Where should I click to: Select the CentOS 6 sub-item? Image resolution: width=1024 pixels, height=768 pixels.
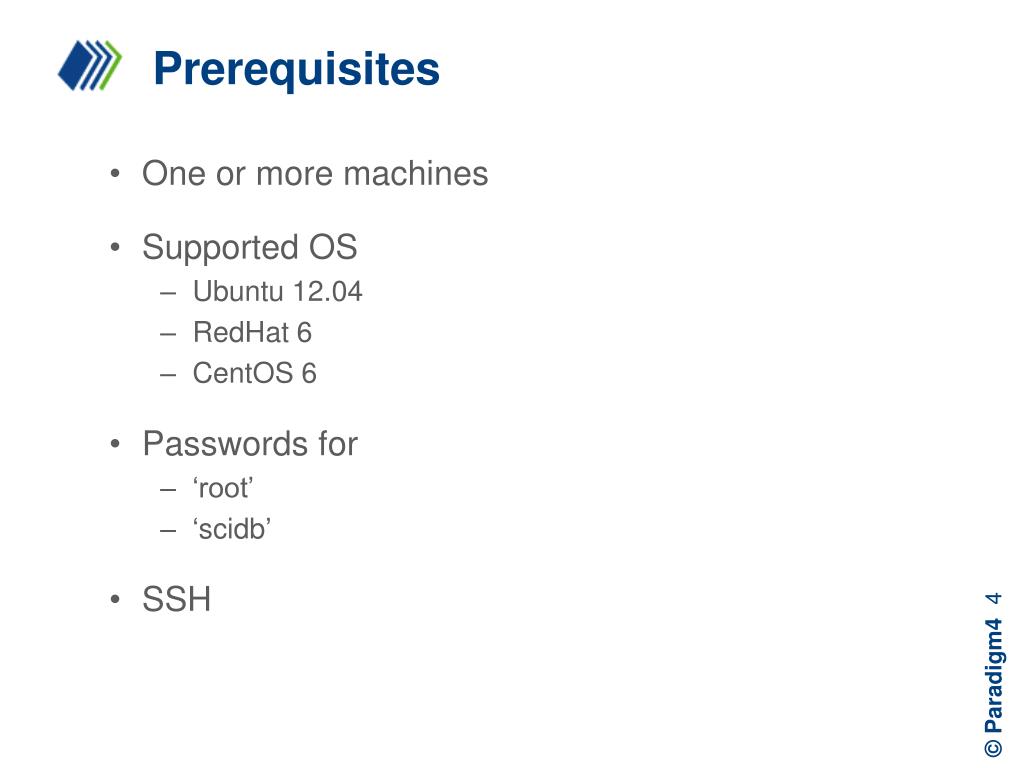254,374
